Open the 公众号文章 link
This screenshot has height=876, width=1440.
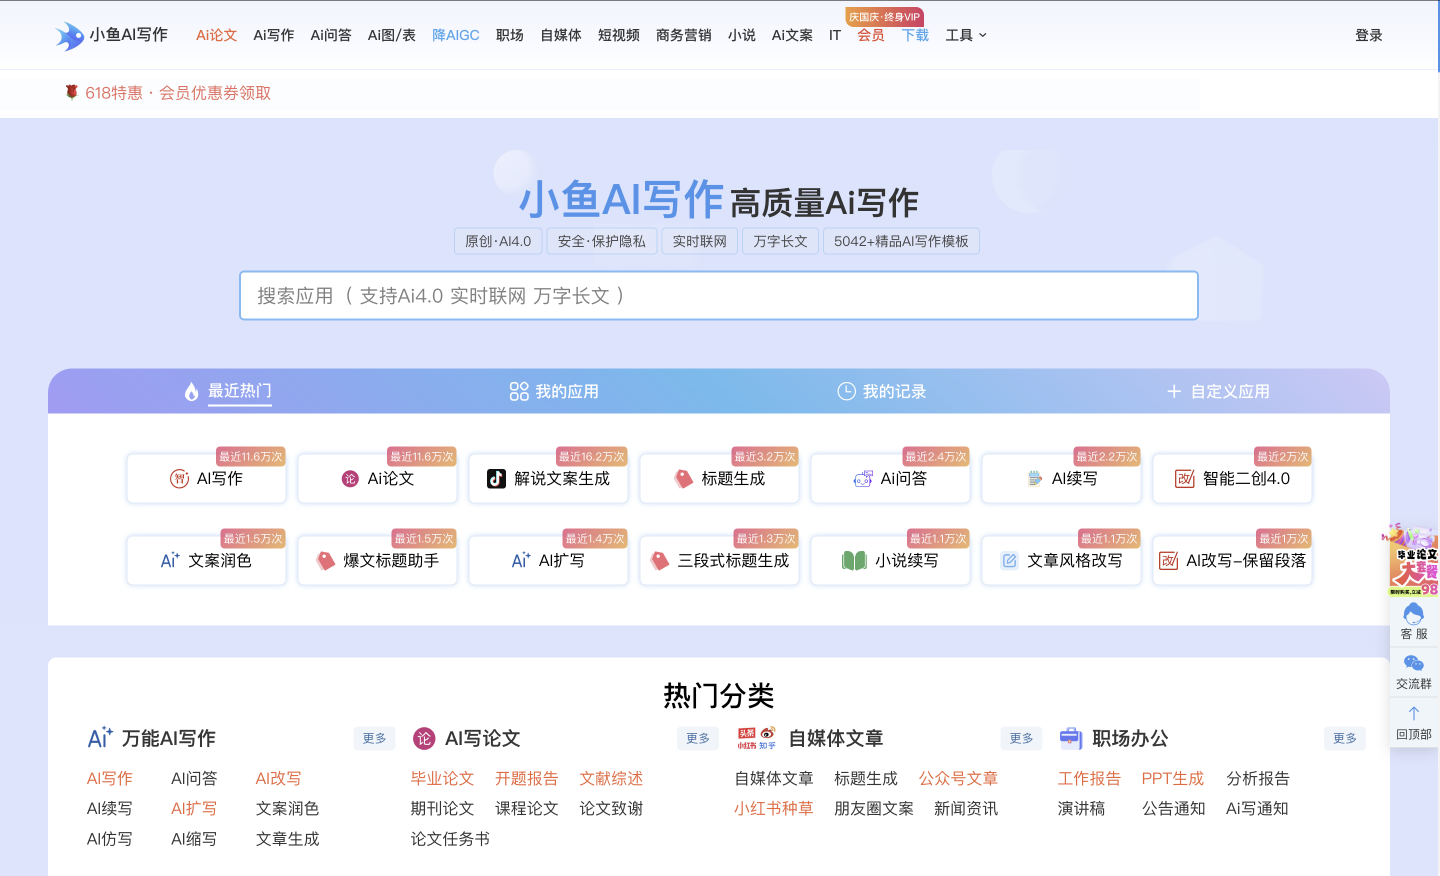pos(958,778)
